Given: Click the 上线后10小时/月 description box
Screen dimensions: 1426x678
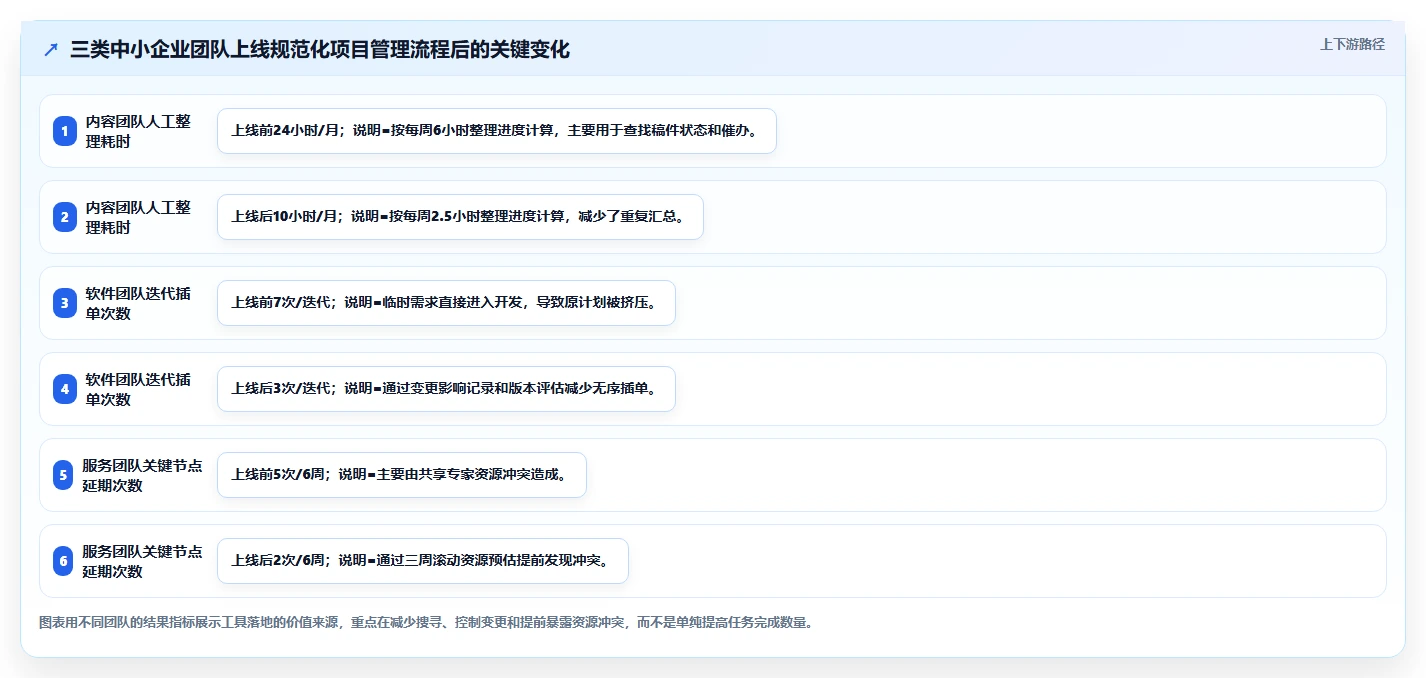Looking at the screenshot, I should (460, 217).
